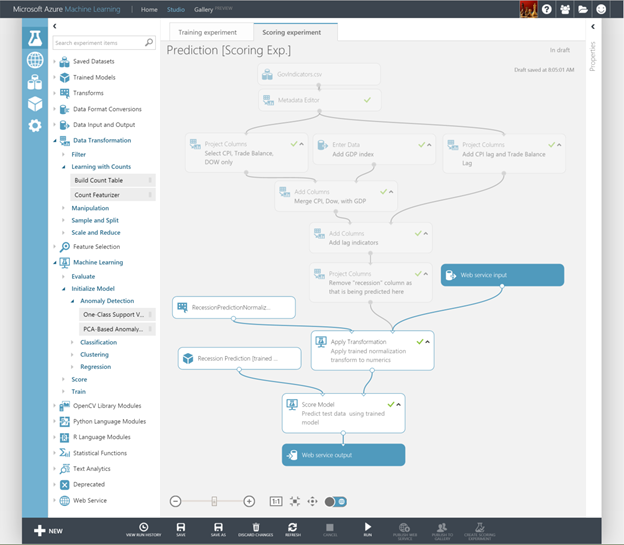Select One-Class Support Vector module

pyautogui.click(x=117, y=314)
